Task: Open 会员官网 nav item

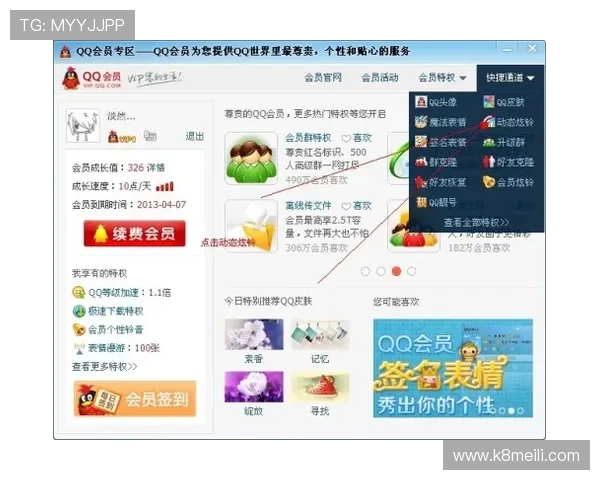Action: [x=323, y=78]
